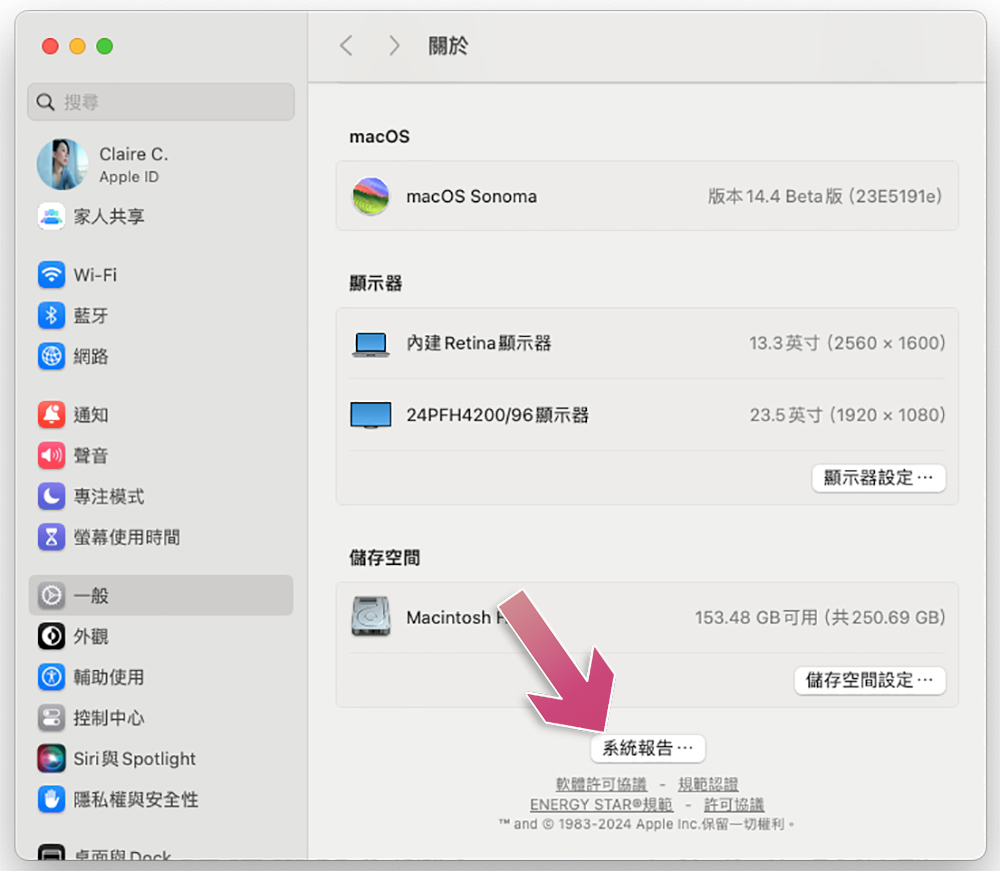Open the 外觀 appearance icon
Viewport: 1000px width, 871px height.
(x=51, y=636)
